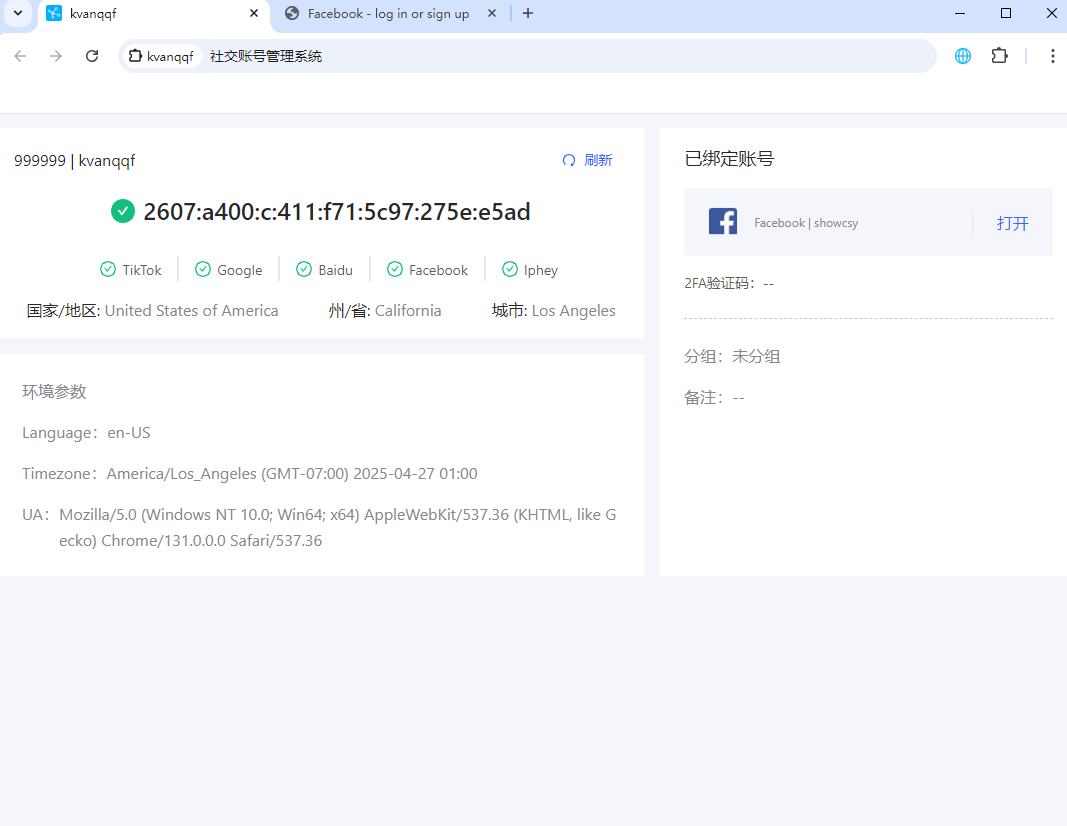
Task: Click the 分组: 未分组 text
Action: click(732, 357)
